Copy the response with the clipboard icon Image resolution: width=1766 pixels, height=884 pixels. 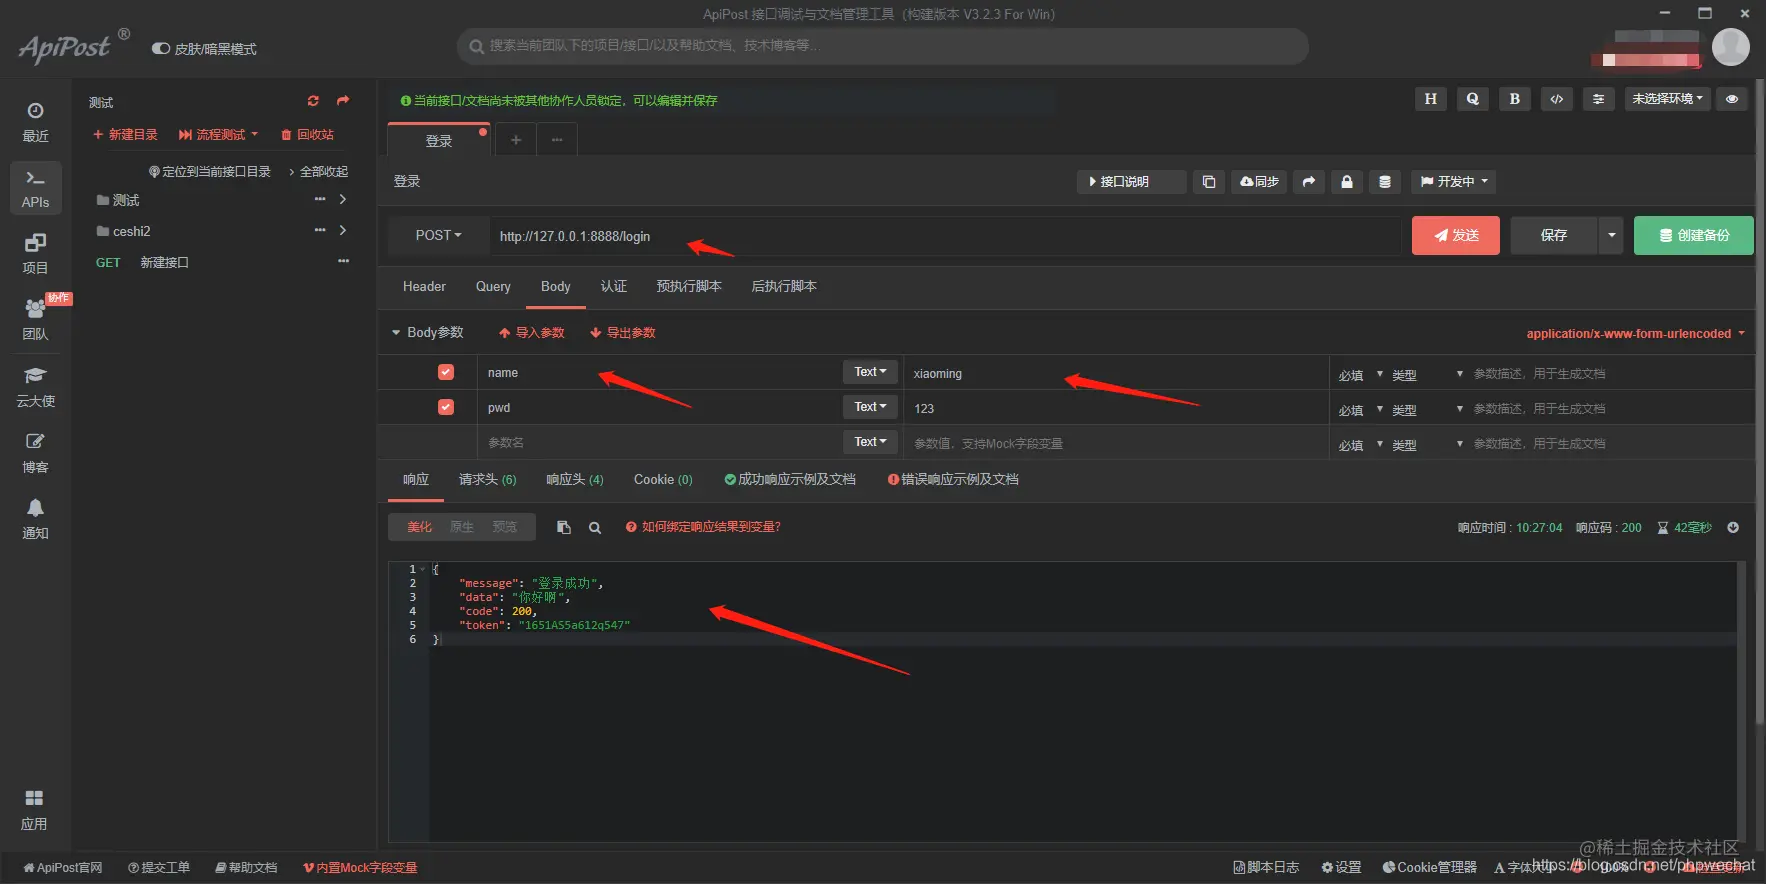(564, 527)
